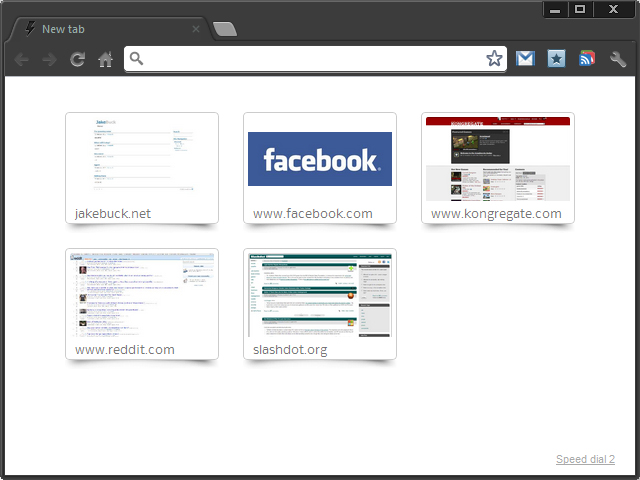Bookmark this page with the star outline
This screenshot has width=640, height=480.
coord(494,59)
